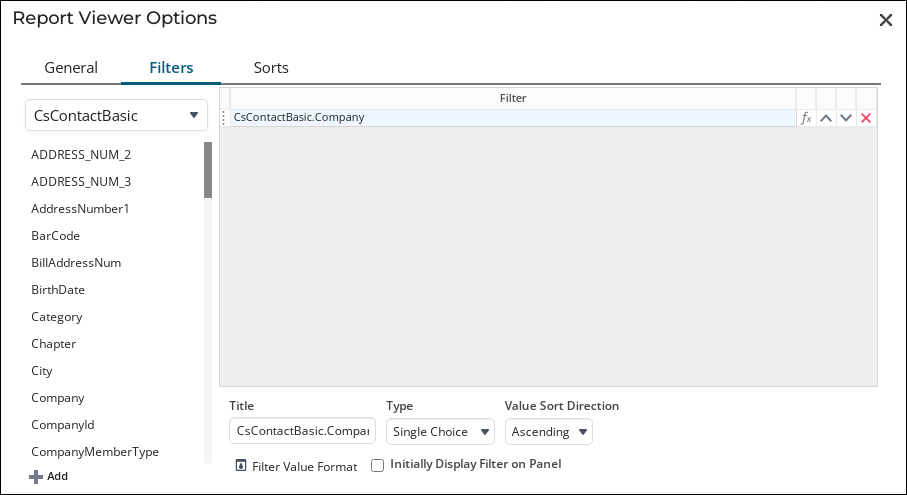907x495 pixels.
Task: Select Category in the field list
Action: click(x=57, y=317)
